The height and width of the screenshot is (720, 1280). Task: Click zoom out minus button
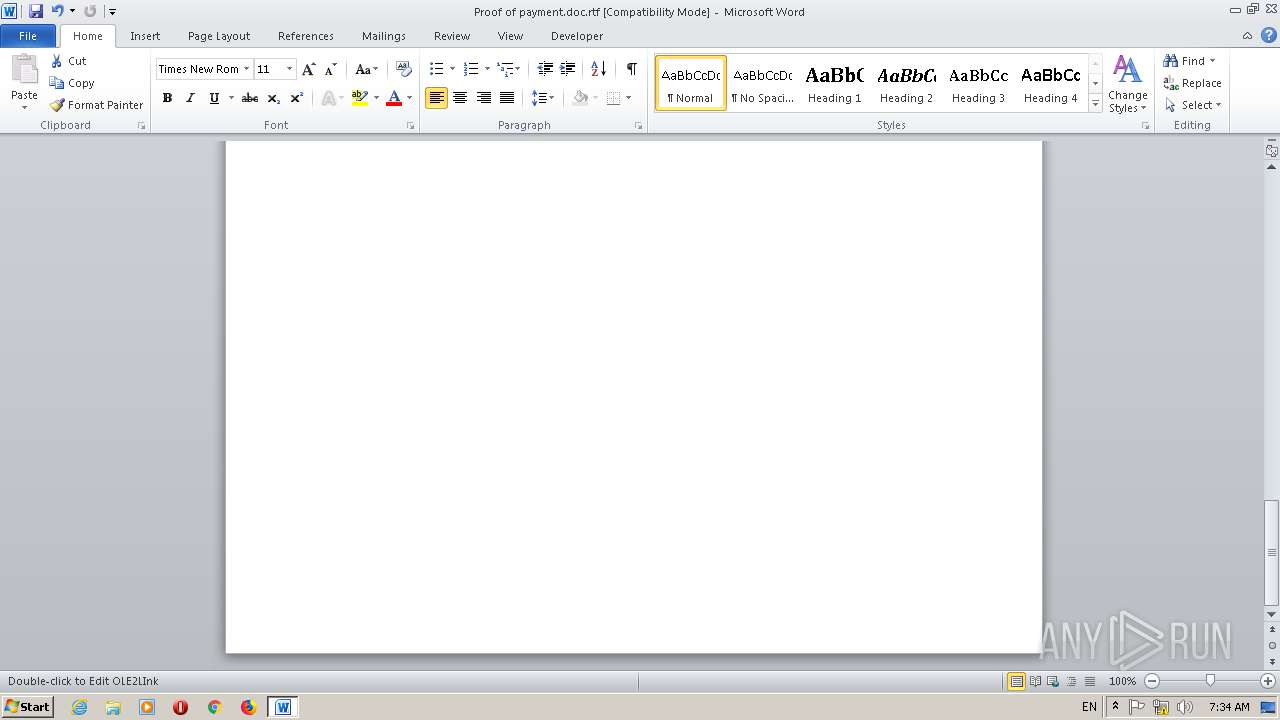tap(1152, 681)
